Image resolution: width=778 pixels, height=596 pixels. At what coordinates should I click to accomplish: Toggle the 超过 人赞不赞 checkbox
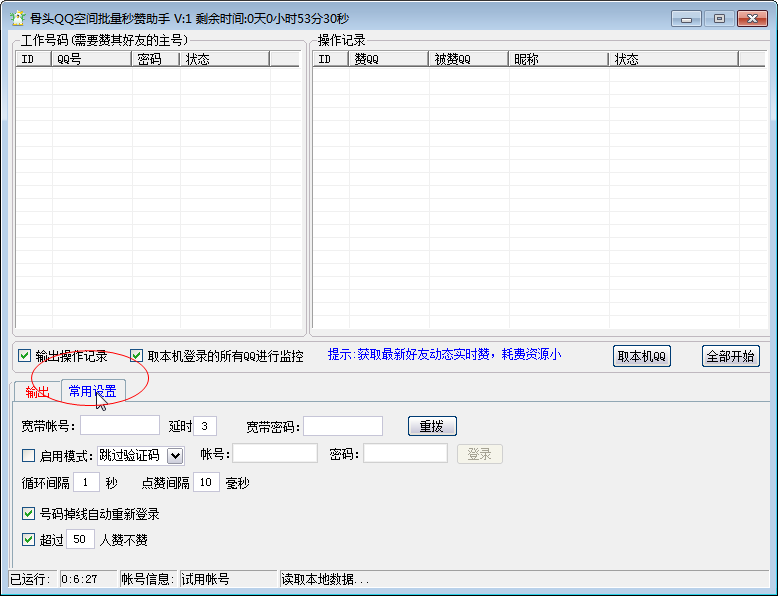[28, 539]
